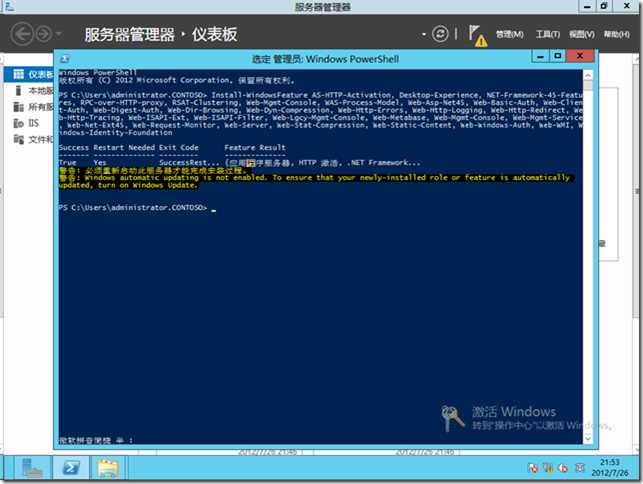Screen dimensions: 643x484
Task: Minimize the PowerShell window
Action: [540, 57]
